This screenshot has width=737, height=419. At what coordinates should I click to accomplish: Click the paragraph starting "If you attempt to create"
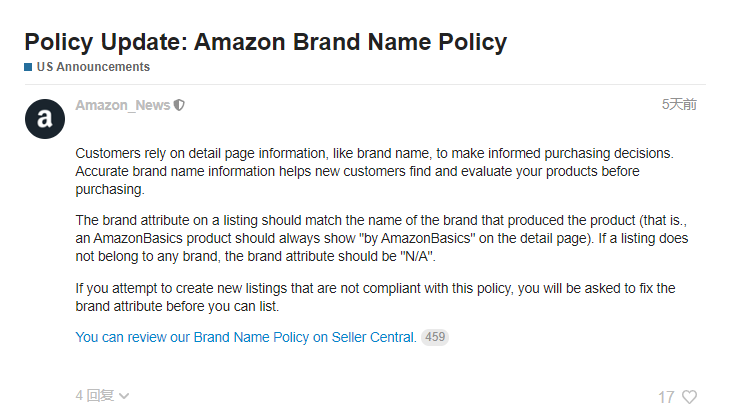tap(375, 297)
